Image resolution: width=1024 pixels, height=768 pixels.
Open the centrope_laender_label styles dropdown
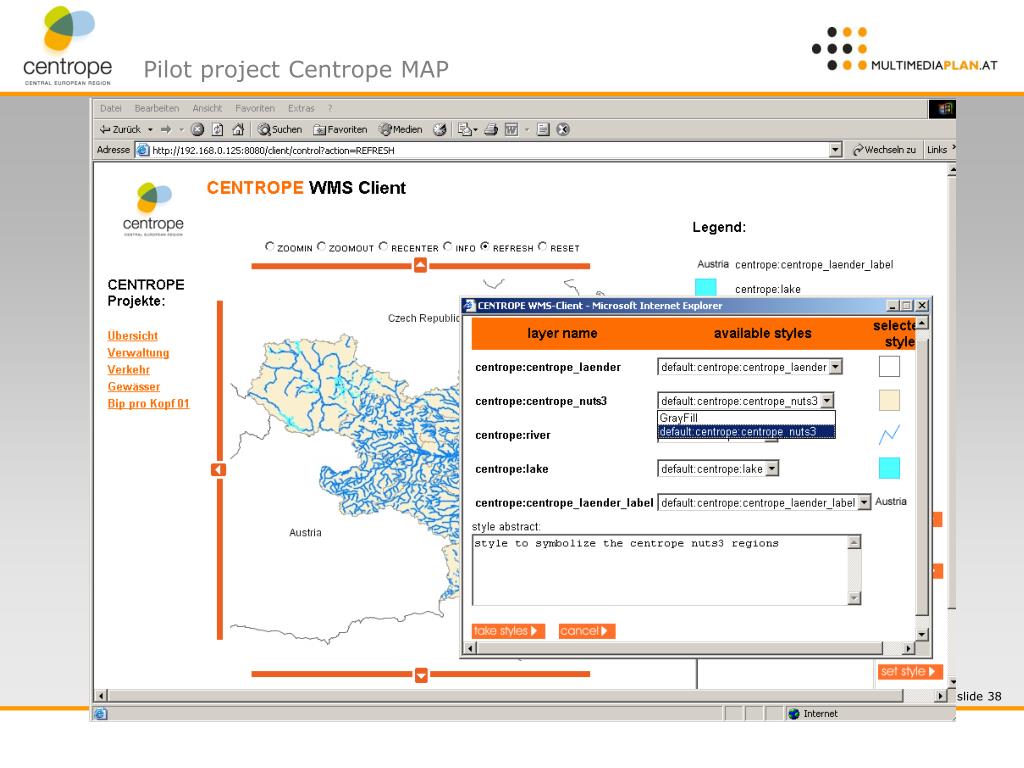(865, 502)
